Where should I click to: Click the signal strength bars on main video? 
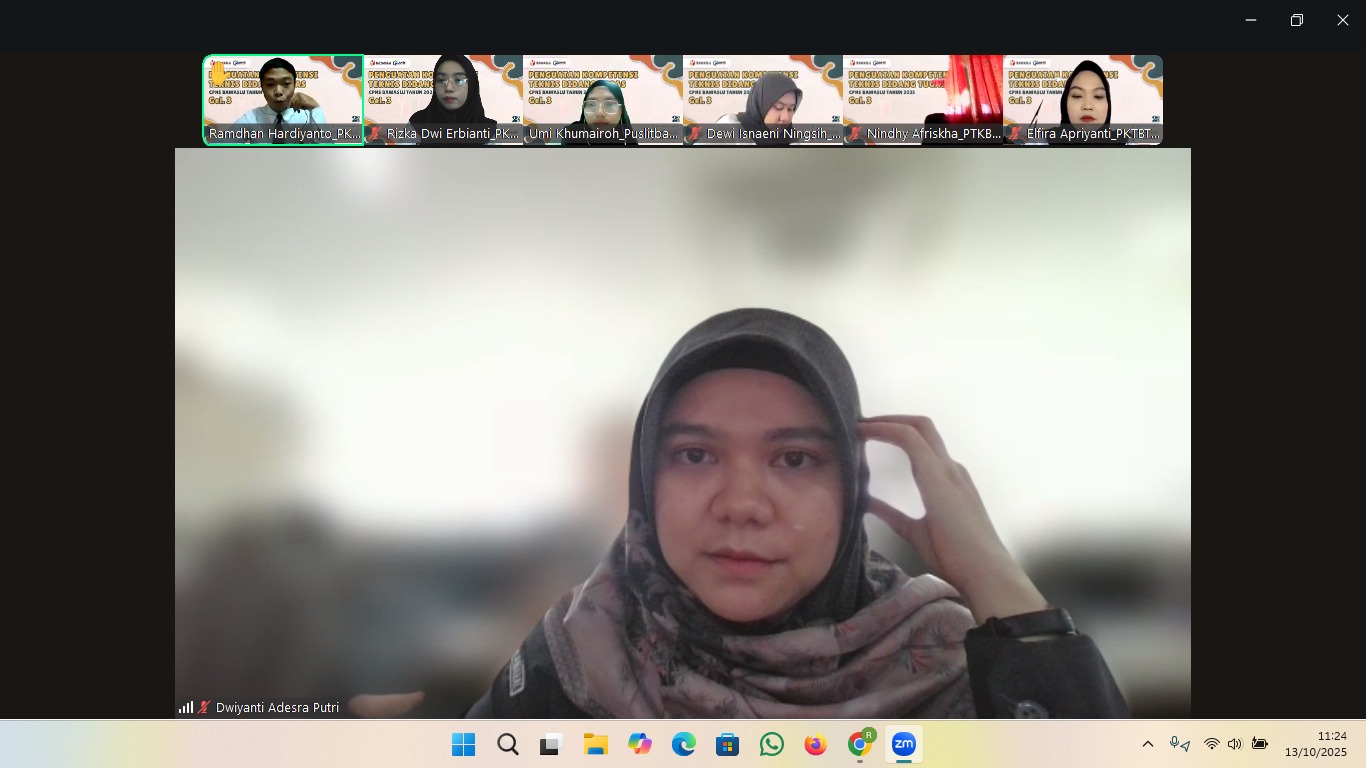click(186, 707)
